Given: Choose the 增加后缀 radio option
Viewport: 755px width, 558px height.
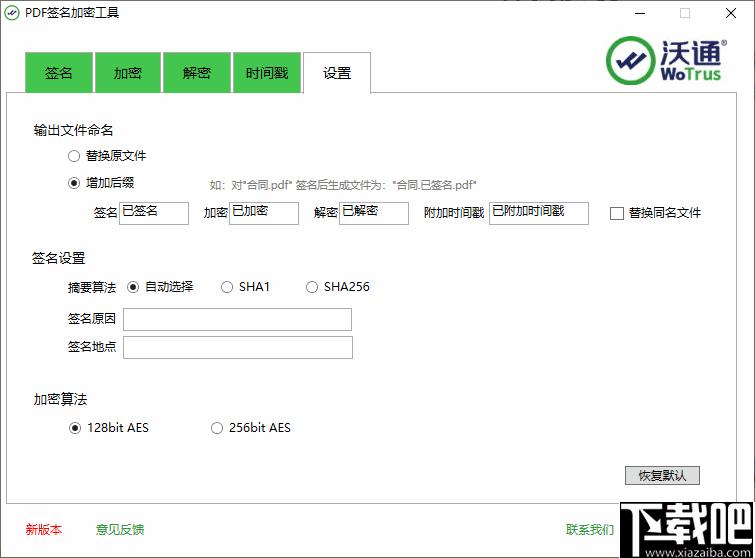Looking at the screenshot, I should pos(74,183).
